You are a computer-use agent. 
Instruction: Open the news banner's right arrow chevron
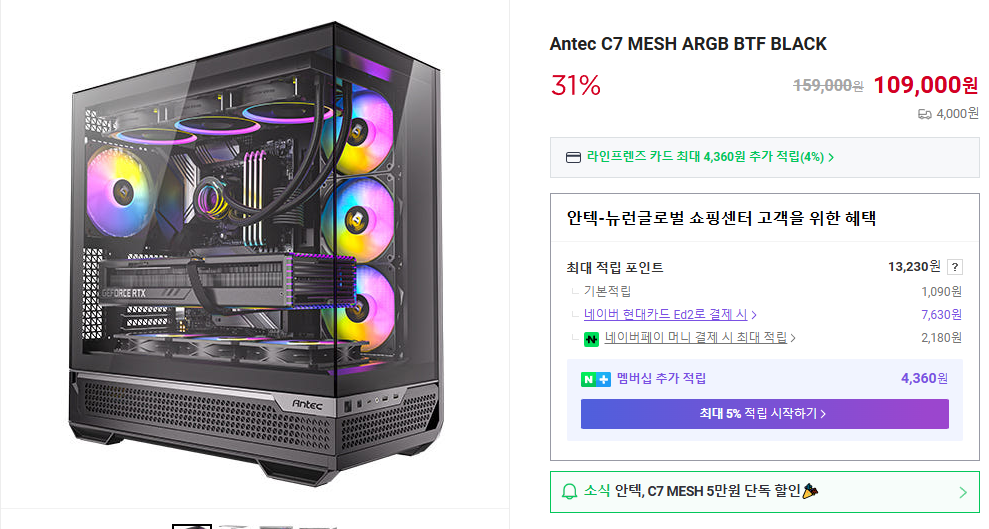[x=962, y=492]
